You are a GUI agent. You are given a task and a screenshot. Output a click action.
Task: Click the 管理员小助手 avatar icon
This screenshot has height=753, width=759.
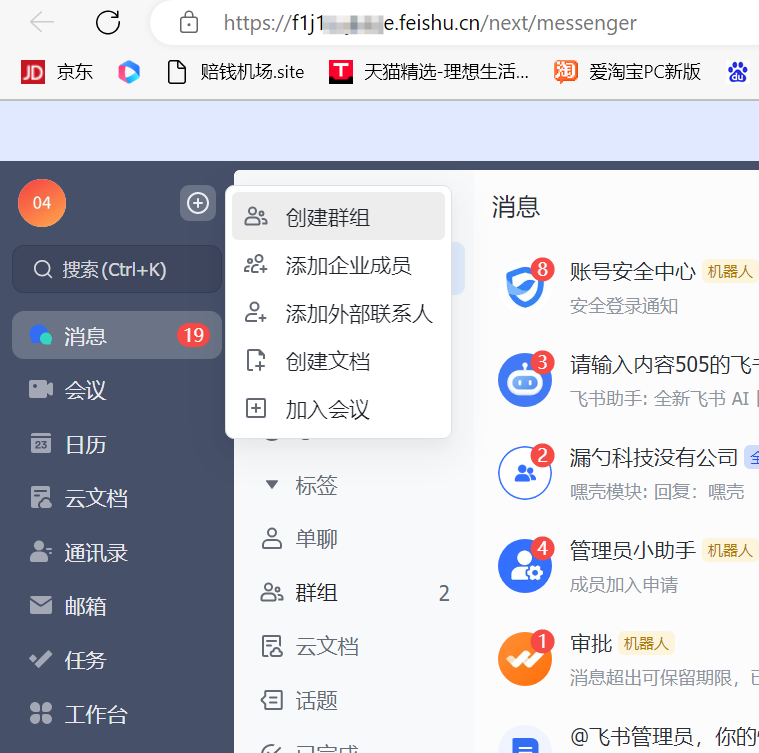[525, 566]
